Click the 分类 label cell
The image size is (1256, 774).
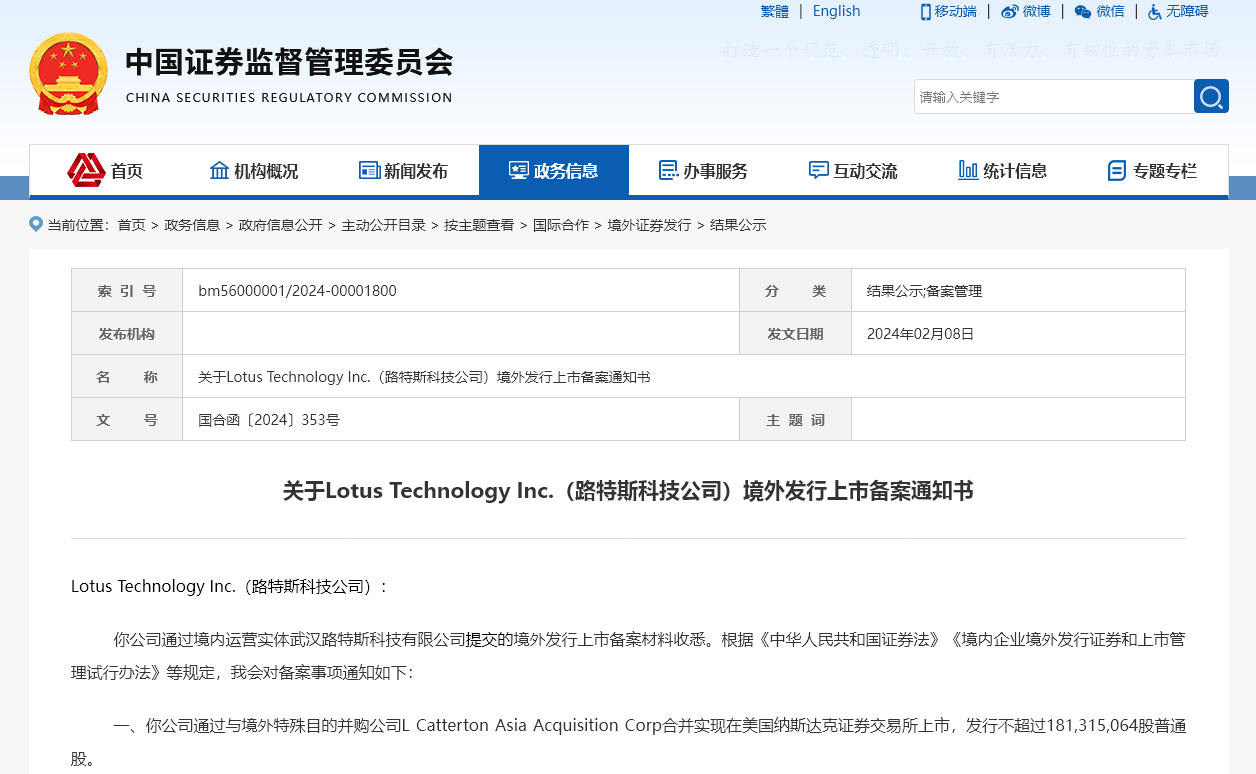click(795, 291)
